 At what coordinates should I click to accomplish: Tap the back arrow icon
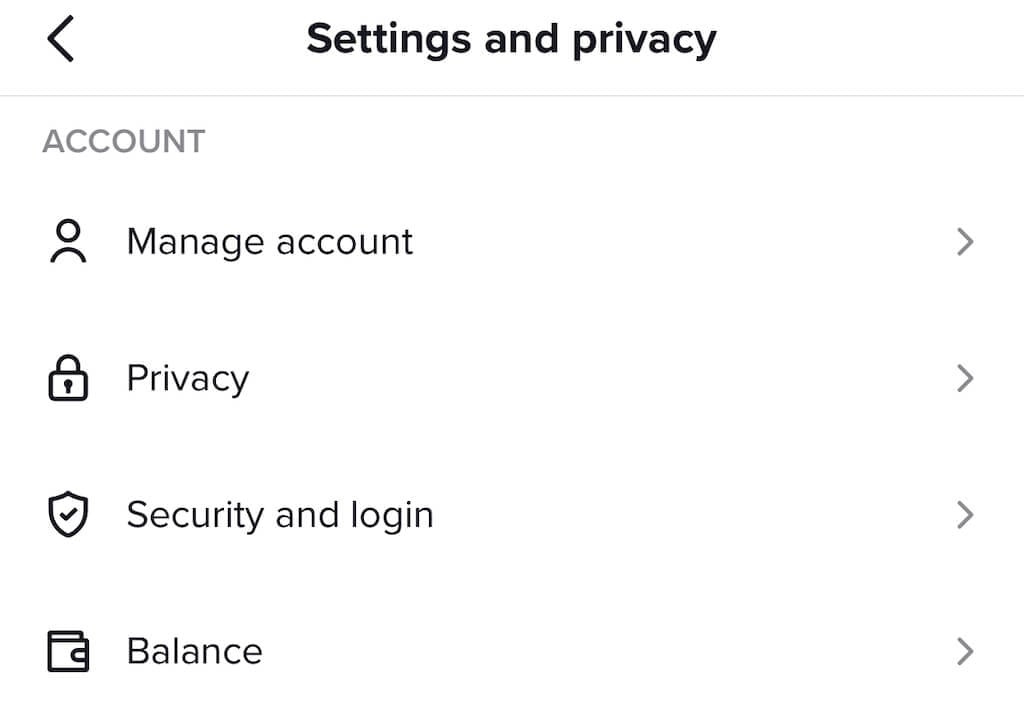60,40
